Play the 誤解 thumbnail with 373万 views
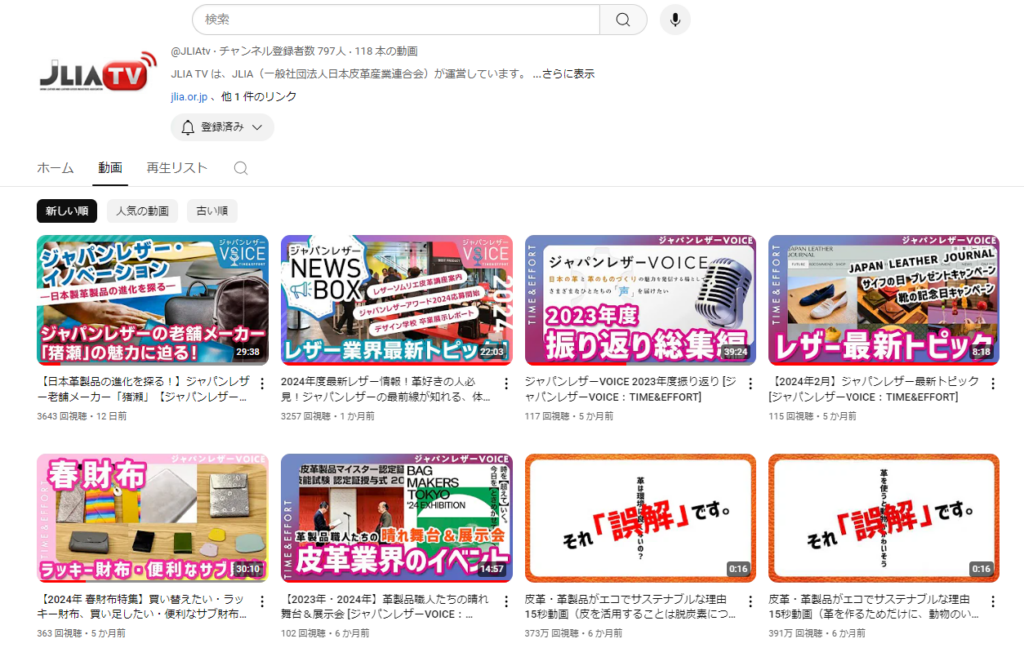Image resolution: width=1024 pixels, height=652 pixels. [640, 517]
